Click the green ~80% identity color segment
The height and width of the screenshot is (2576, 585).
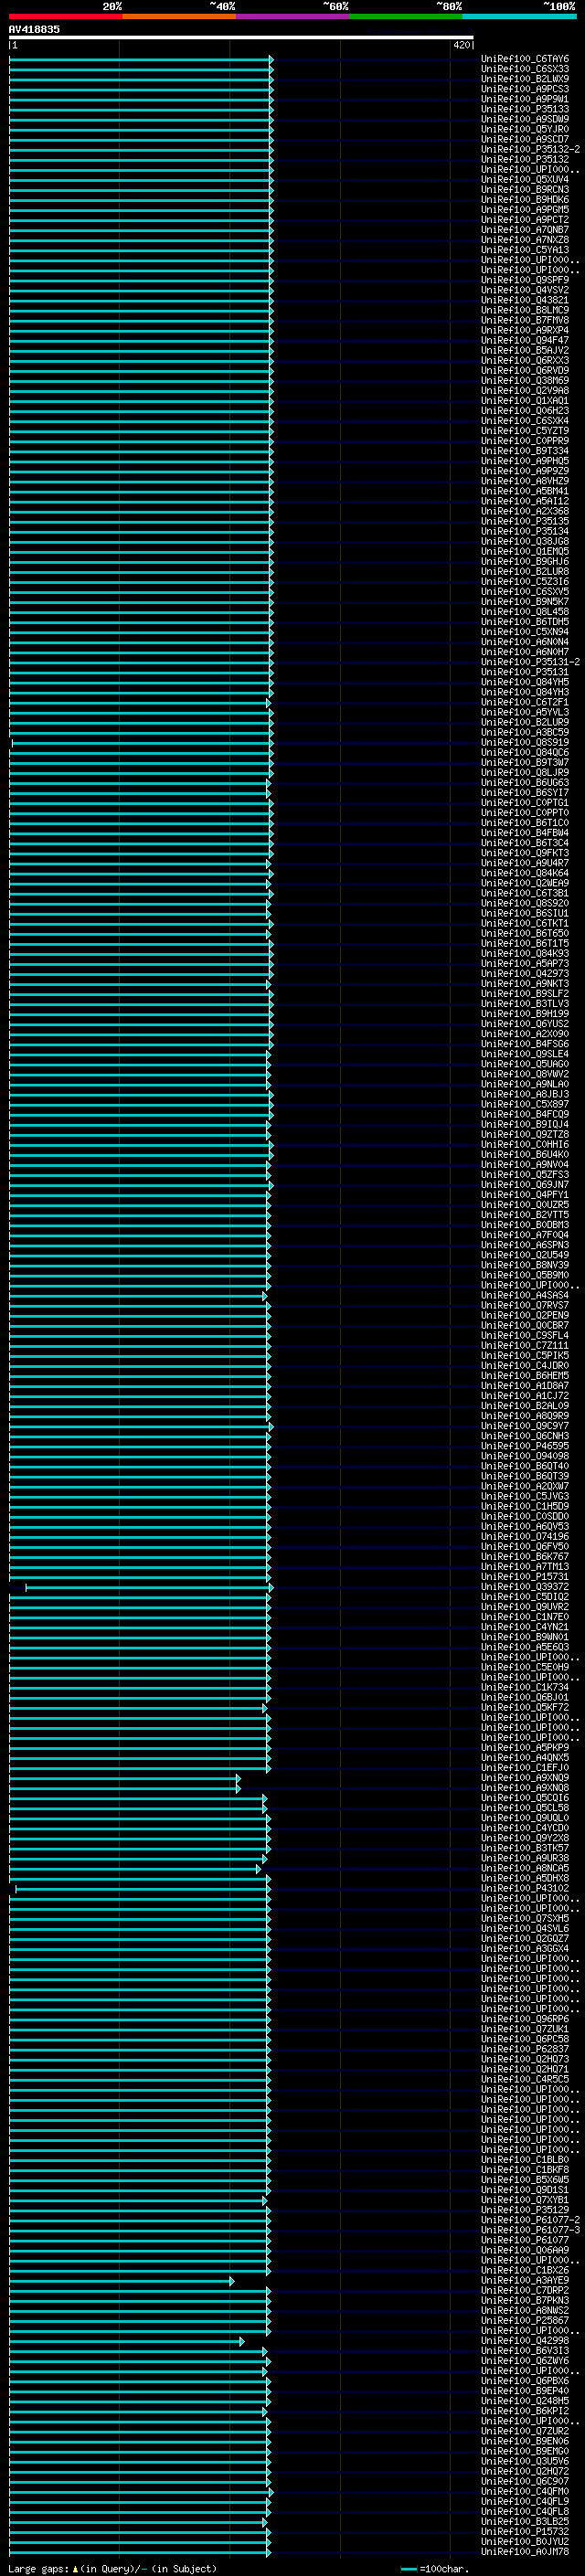point(406,16)
